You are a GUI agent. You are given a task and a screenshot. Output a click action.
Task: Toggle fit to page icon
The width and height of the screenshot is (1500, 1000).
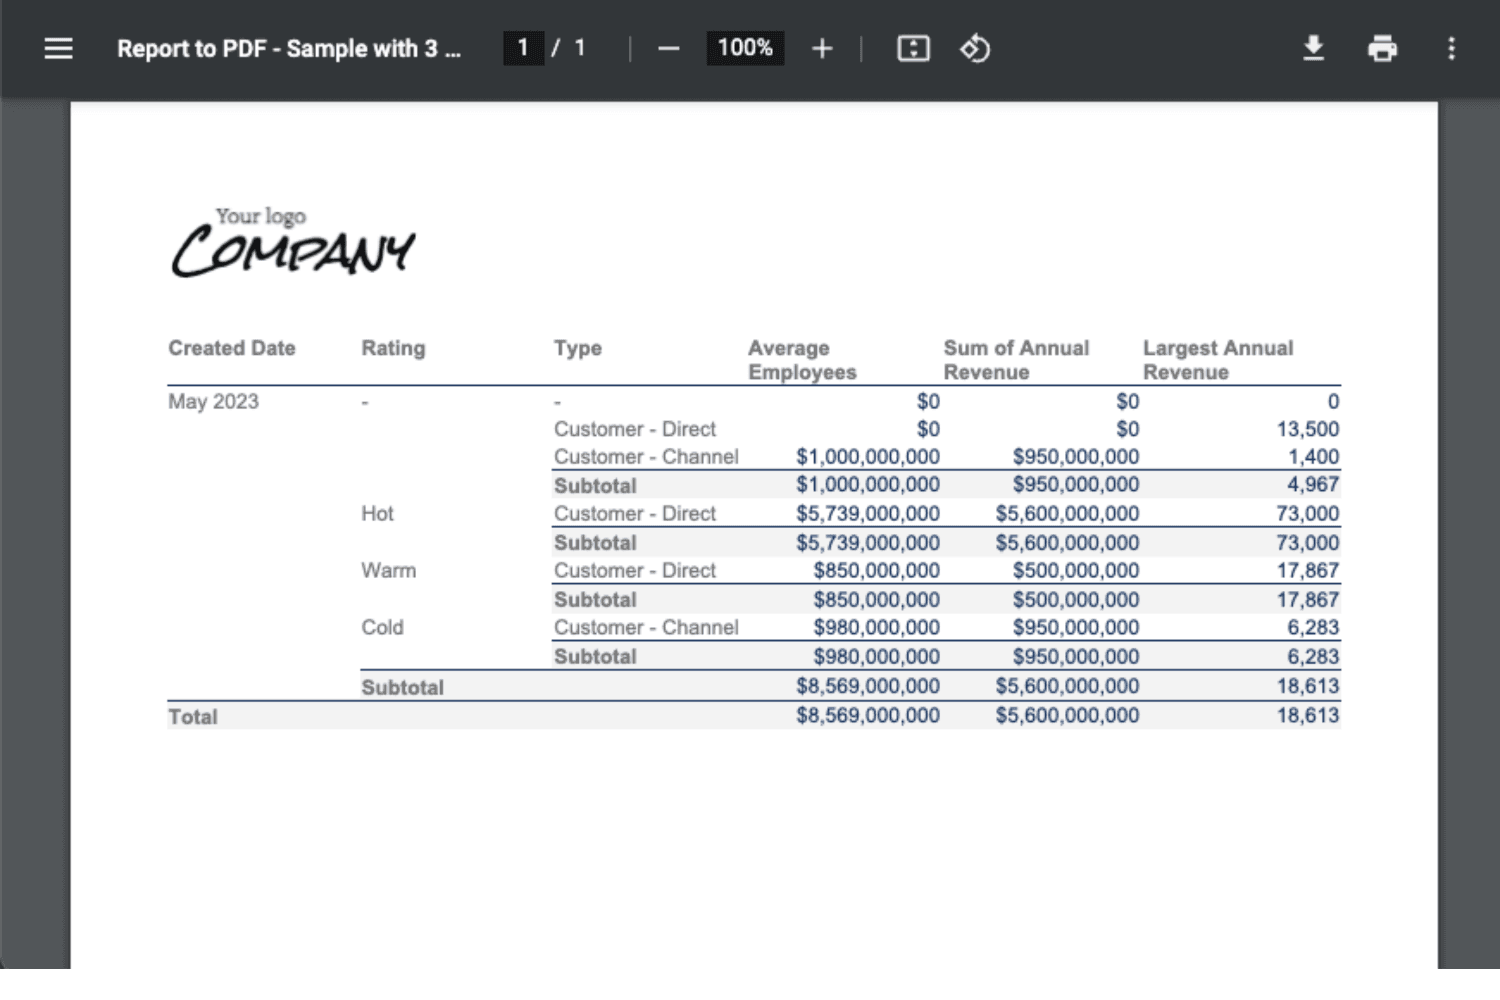913,48
